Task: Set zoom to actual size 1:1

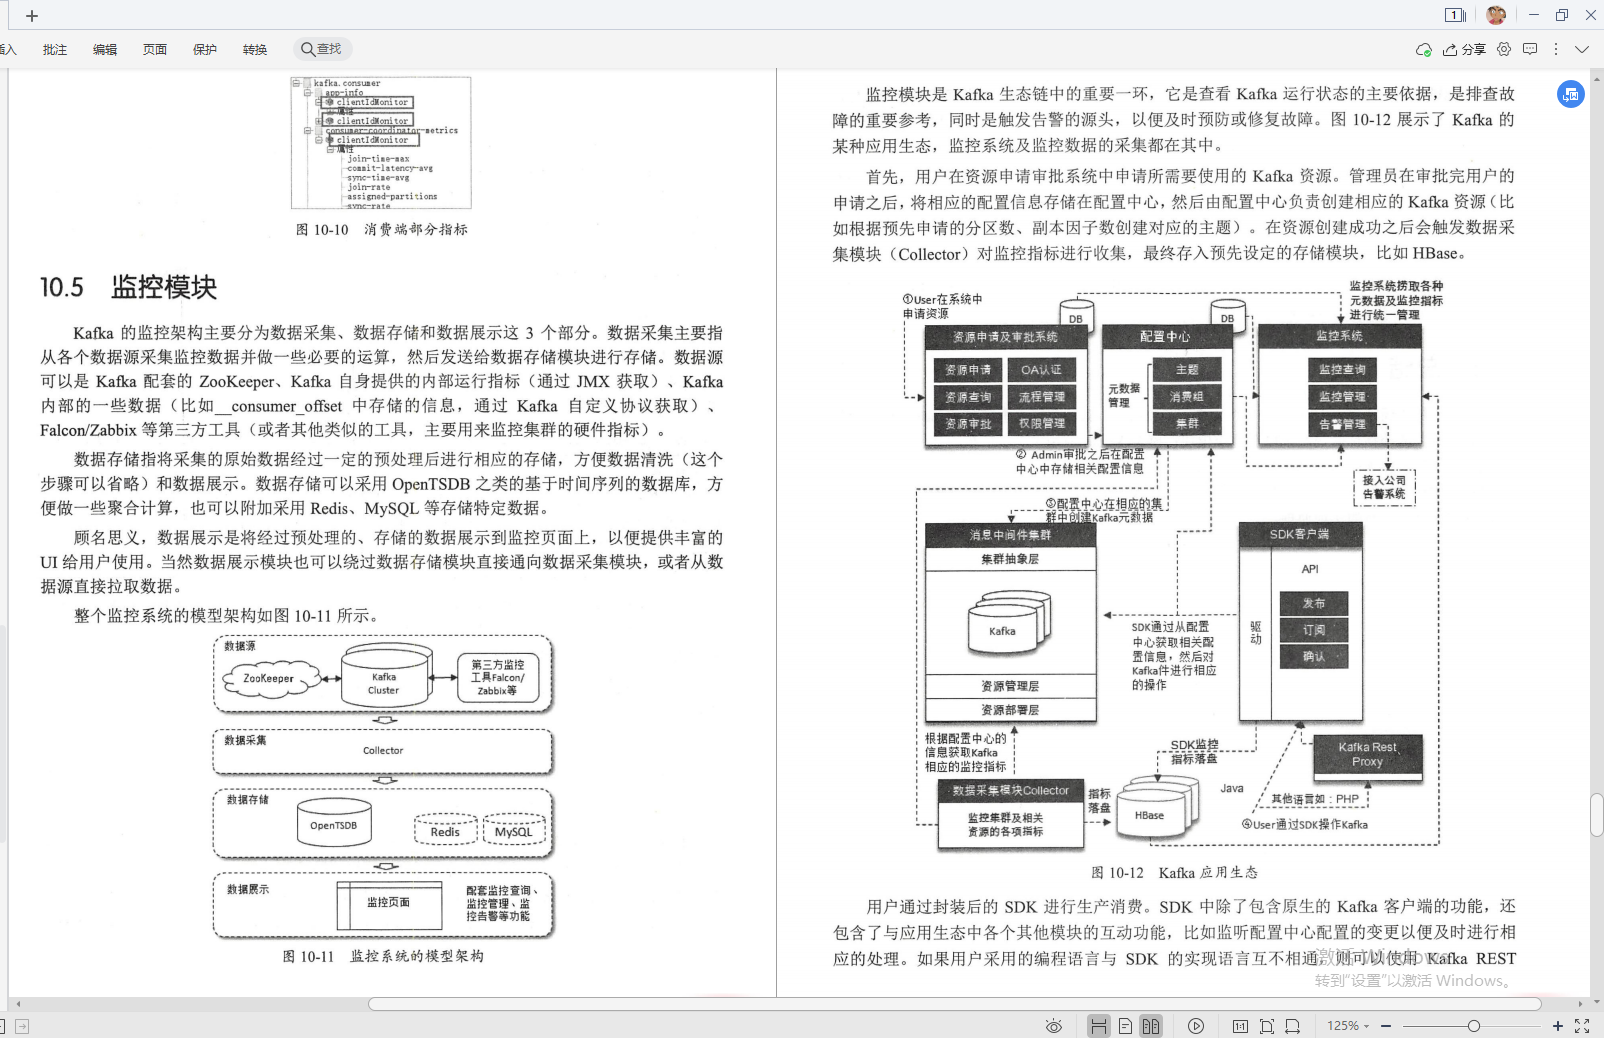Action: pos(1240,1026)
